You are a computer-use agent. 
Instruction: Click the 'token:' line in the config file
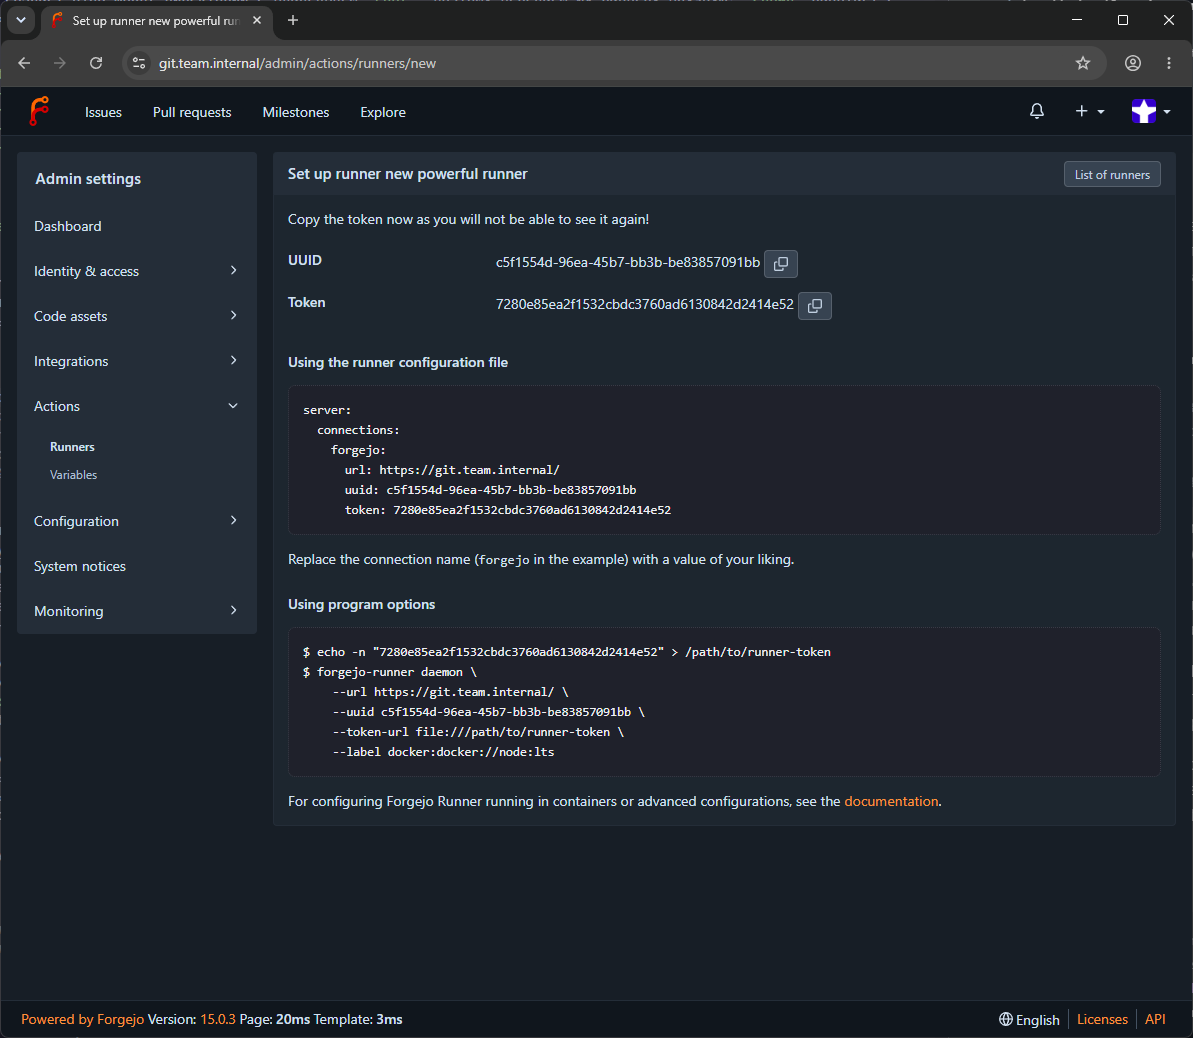pos(507,510)
